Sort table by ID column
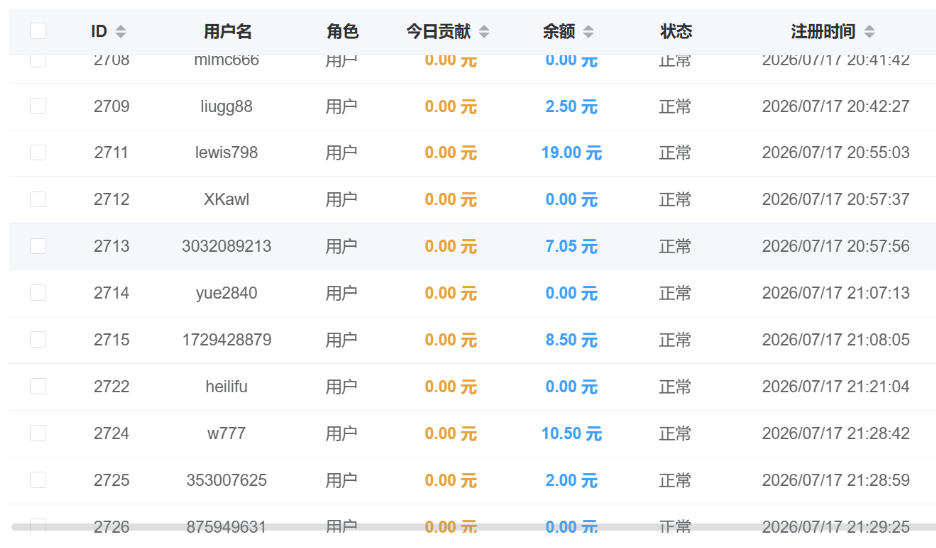Screen dimensions: 936x548 click(121, 32)
